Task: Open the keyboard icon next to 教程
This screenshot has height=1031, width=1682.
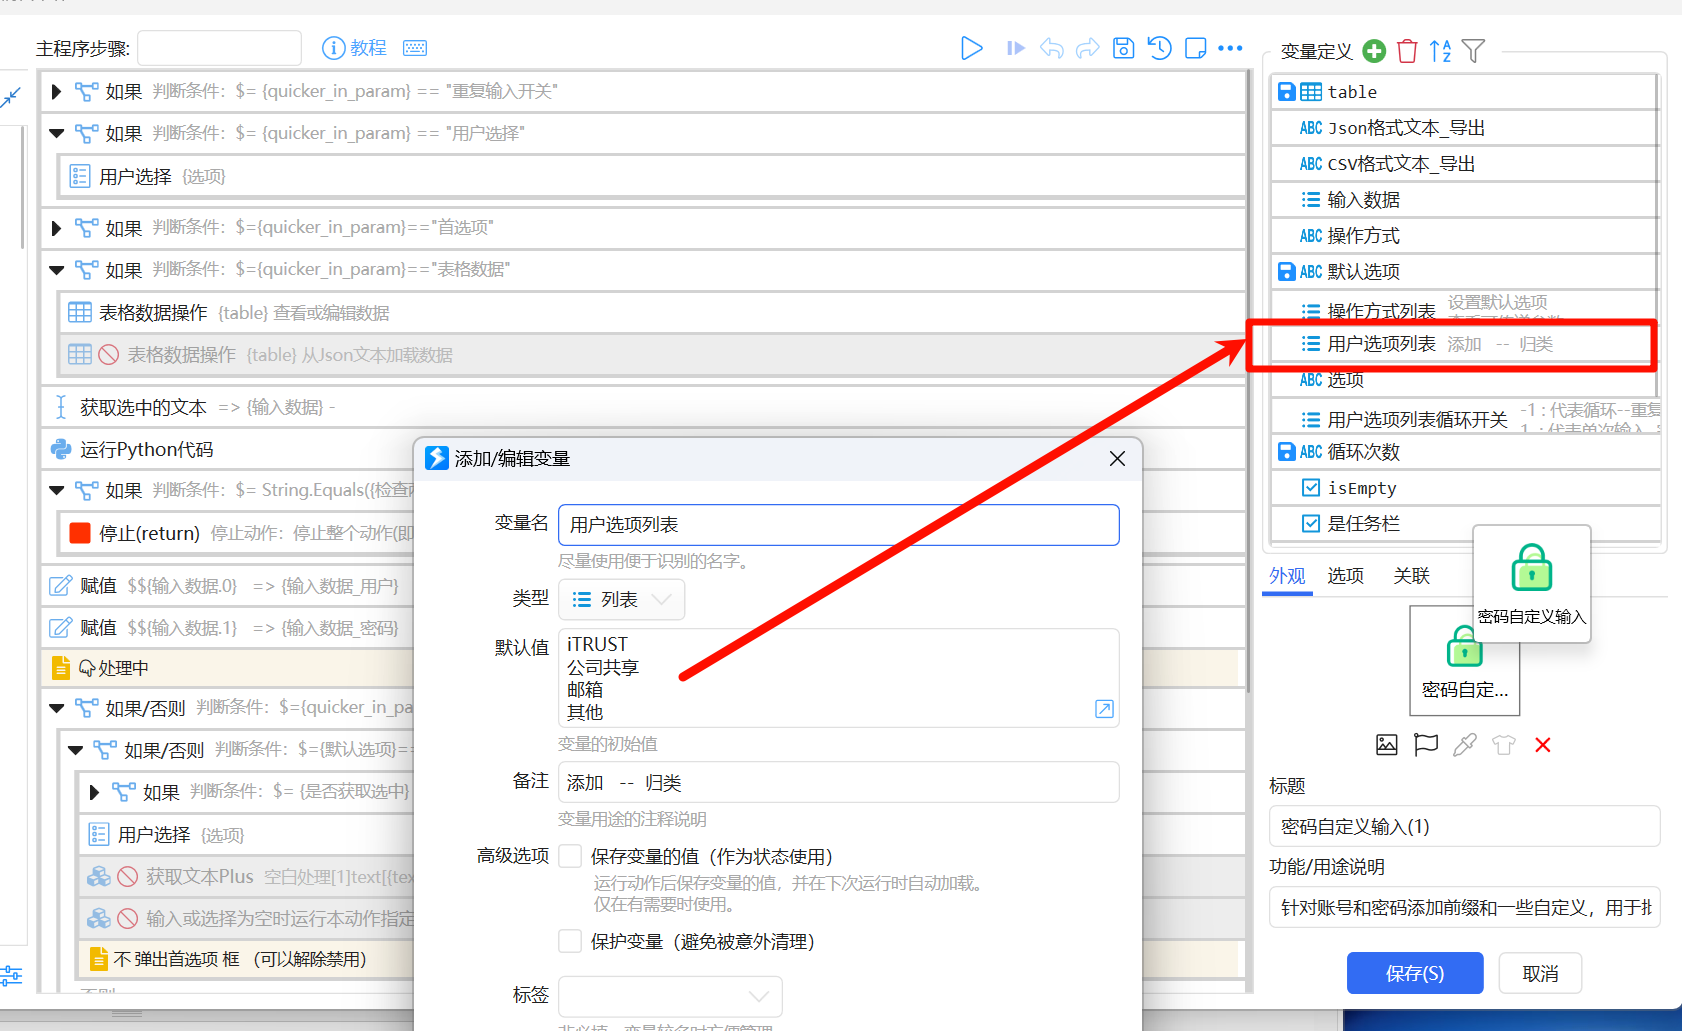Action: (415, 48)
